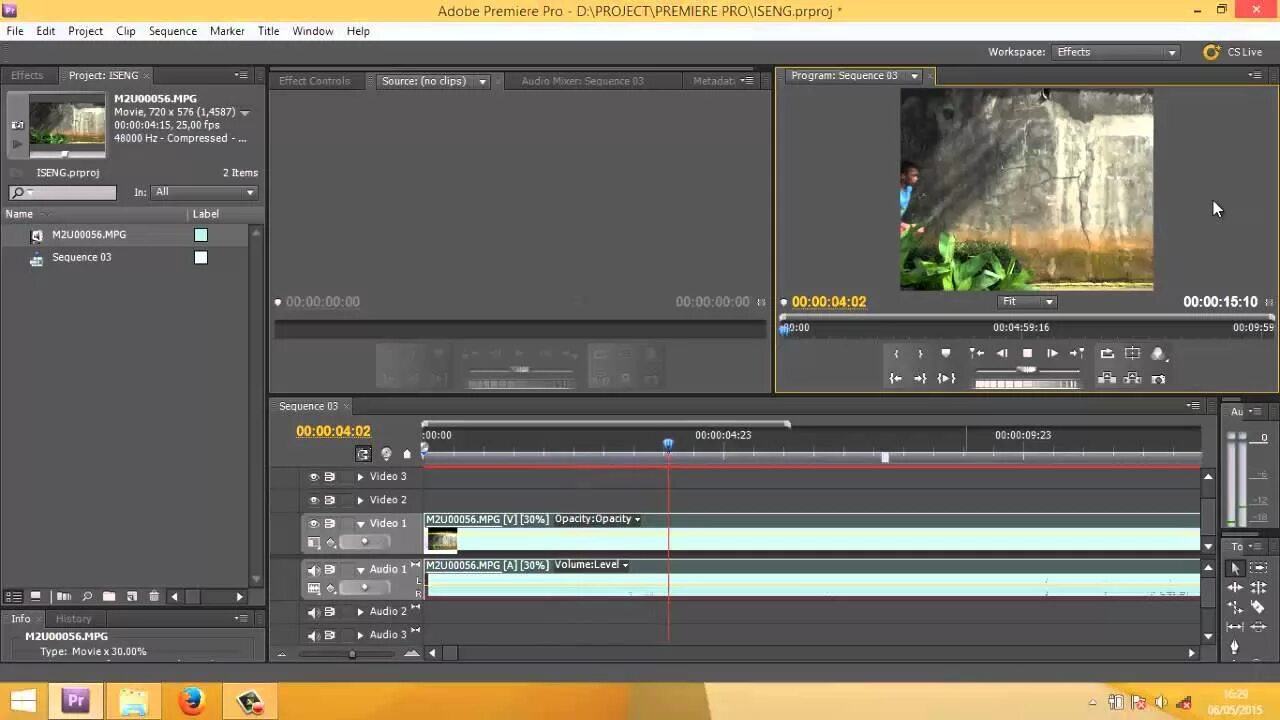Click the New Item icon in Project panel
Image resolution: width=1280 pixels, height=720 pixels.
point(131,597)
